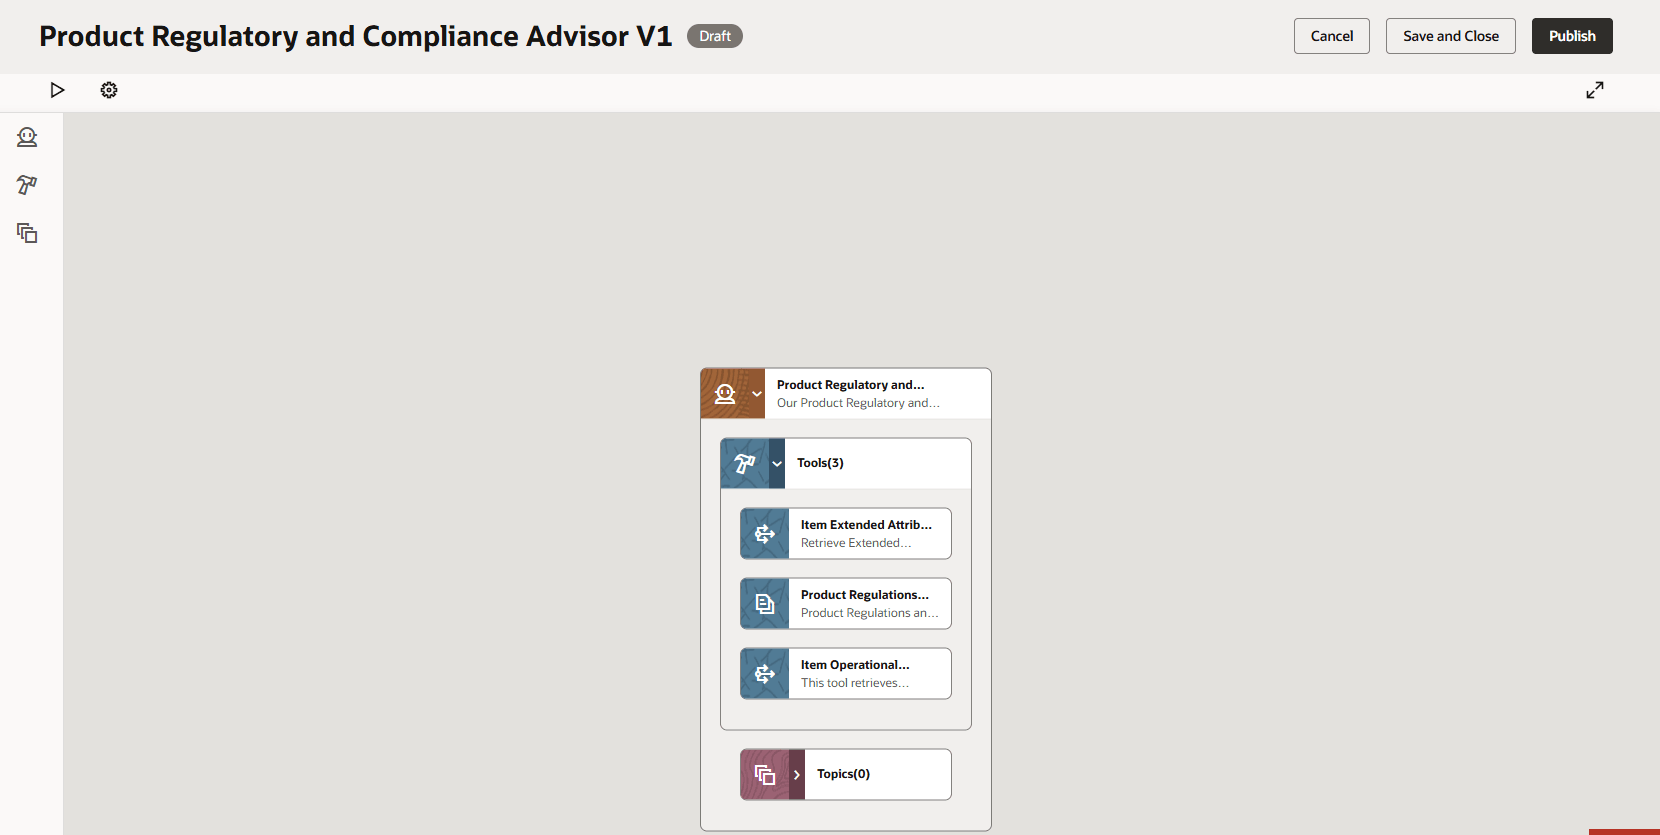Select the agent icon on the Product Regulatory node
Viewport: 1660px width, 835px height.
click(x=725, y=394)
